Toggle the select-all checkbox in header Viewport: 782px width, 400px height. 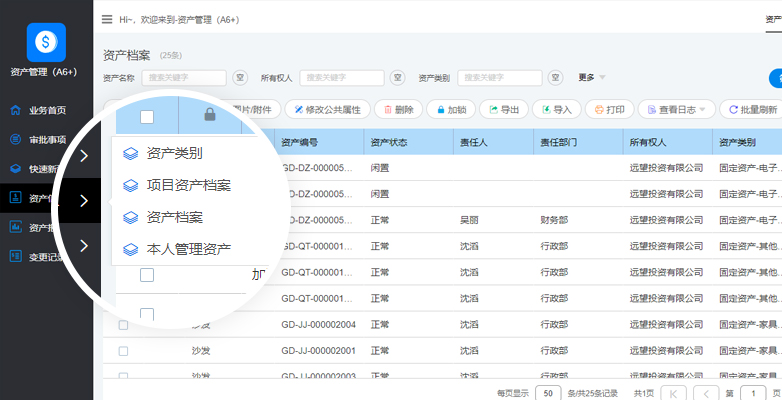147,116
